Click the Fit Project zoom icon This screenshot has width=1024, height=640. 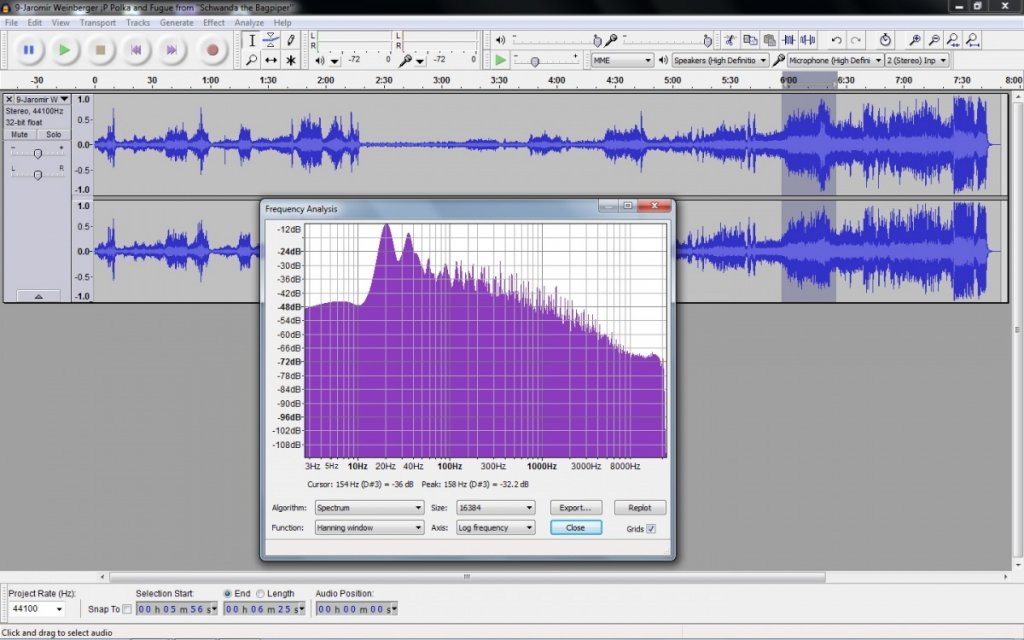click(972, 40)
